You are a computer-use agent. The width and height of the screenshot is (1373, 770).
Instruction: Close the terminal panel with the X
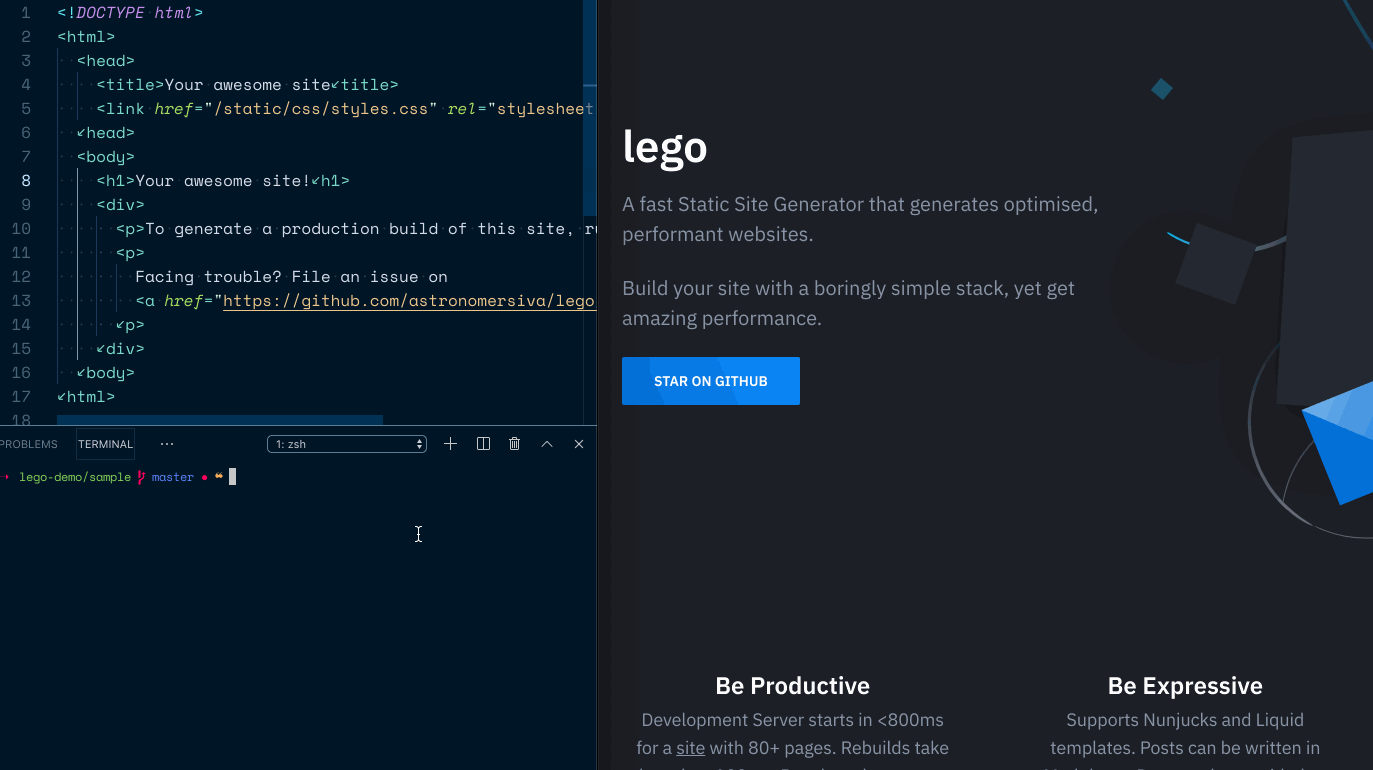pyautogui.click(x=579, y=444)
